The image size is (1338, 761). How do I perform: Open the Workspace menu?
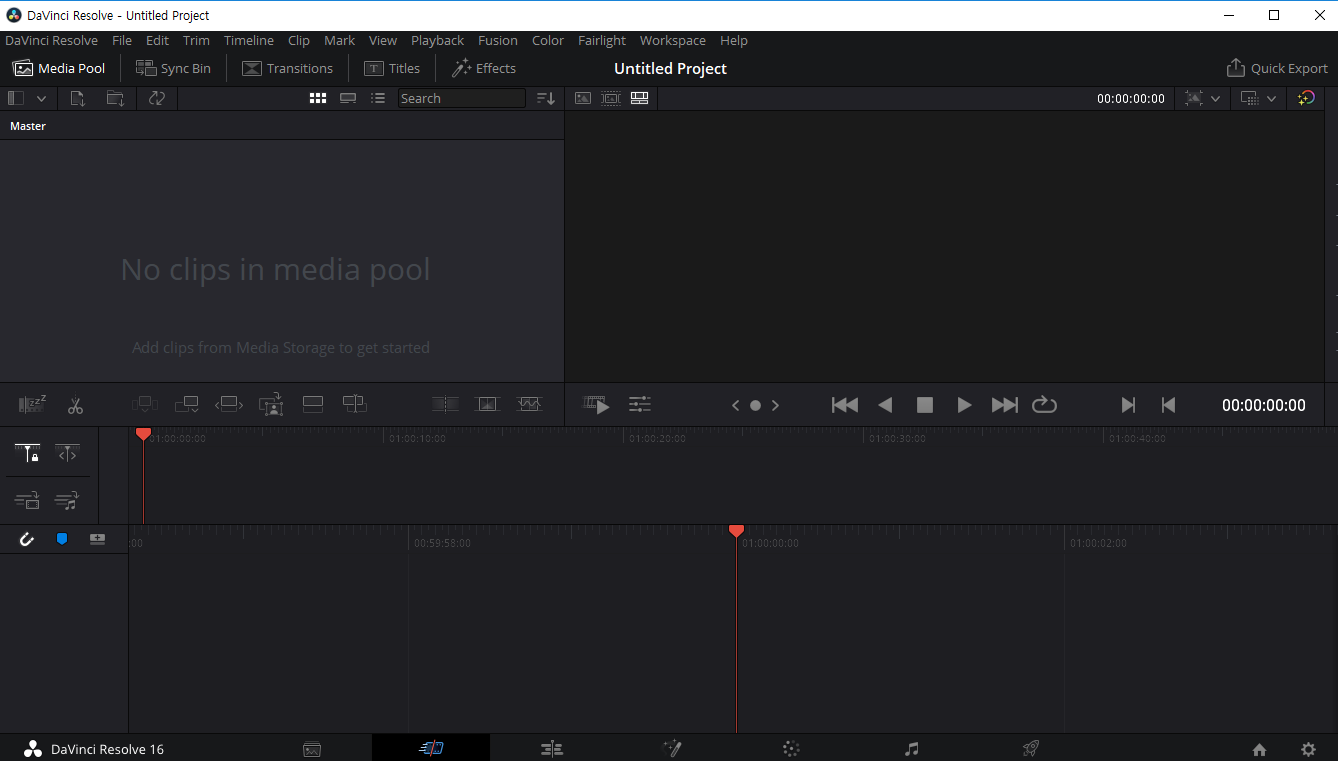pos(673,41)
